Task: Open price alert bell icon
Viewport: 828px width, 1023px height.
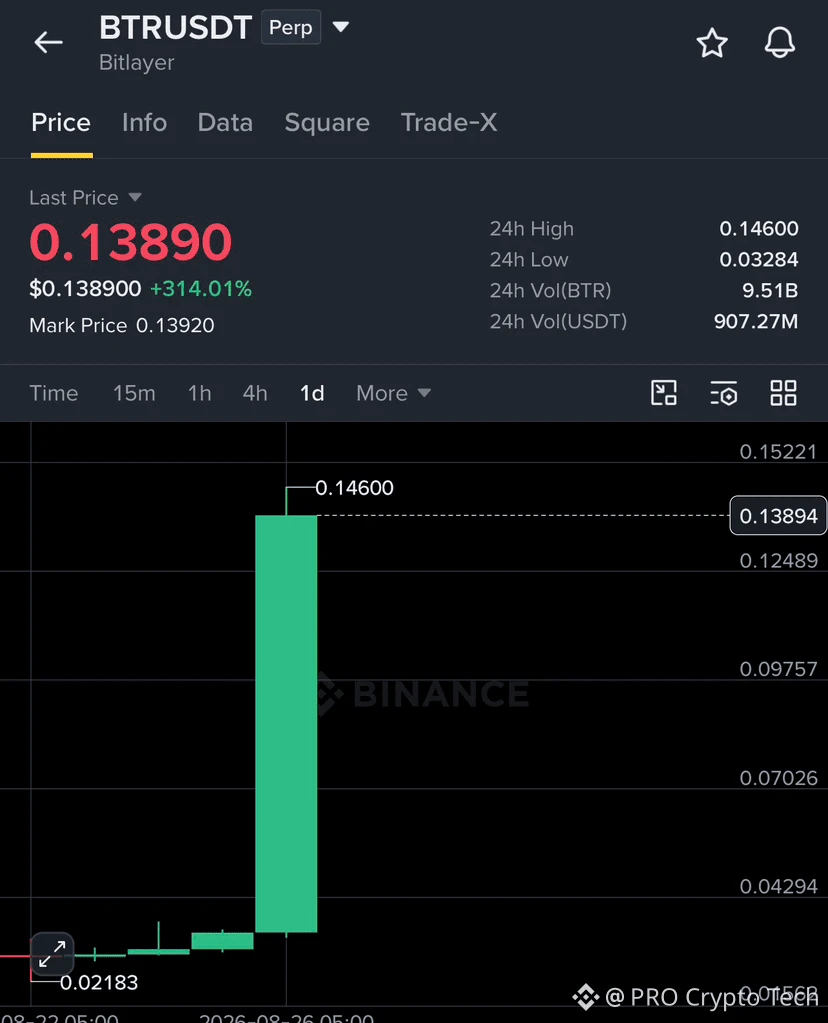Action: 780,43
